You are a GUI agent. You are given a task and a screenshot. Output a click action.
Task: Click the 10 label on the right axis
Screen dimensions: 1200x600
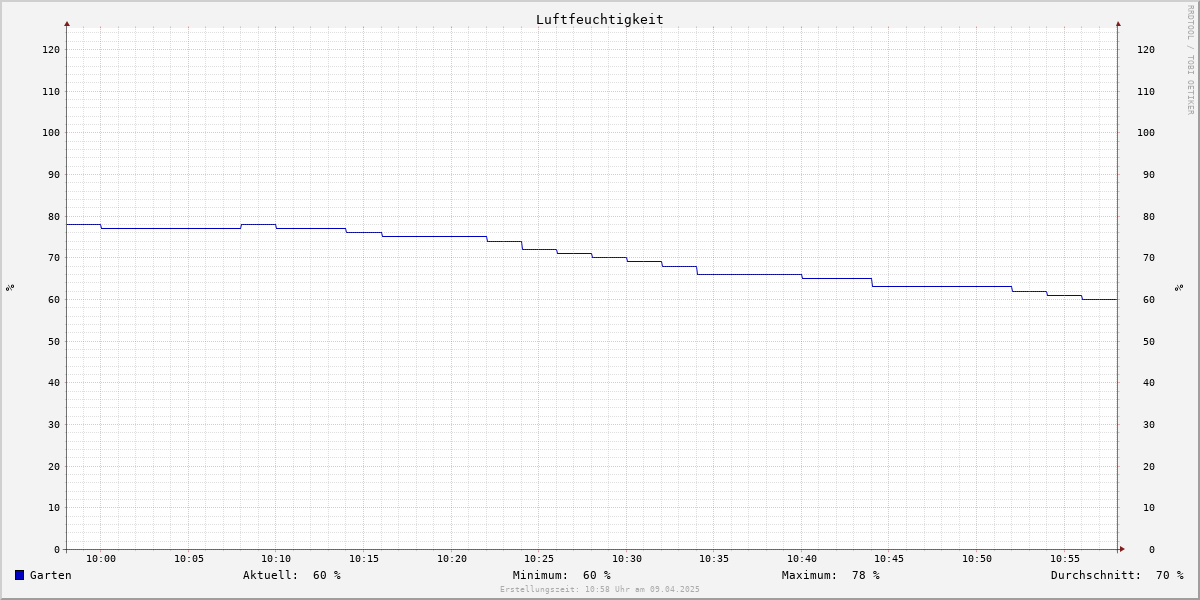(1149, 507)
